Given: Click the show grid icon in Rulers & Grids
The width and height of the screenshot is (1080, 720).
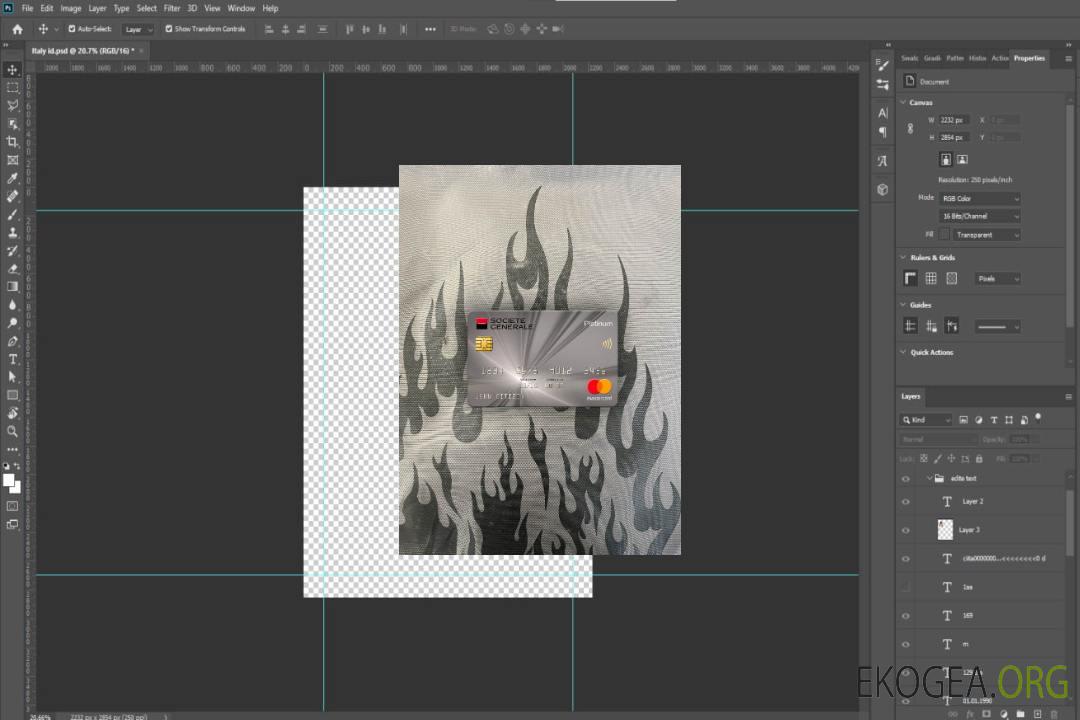Looking at the screenshot, I should point(930,278).
